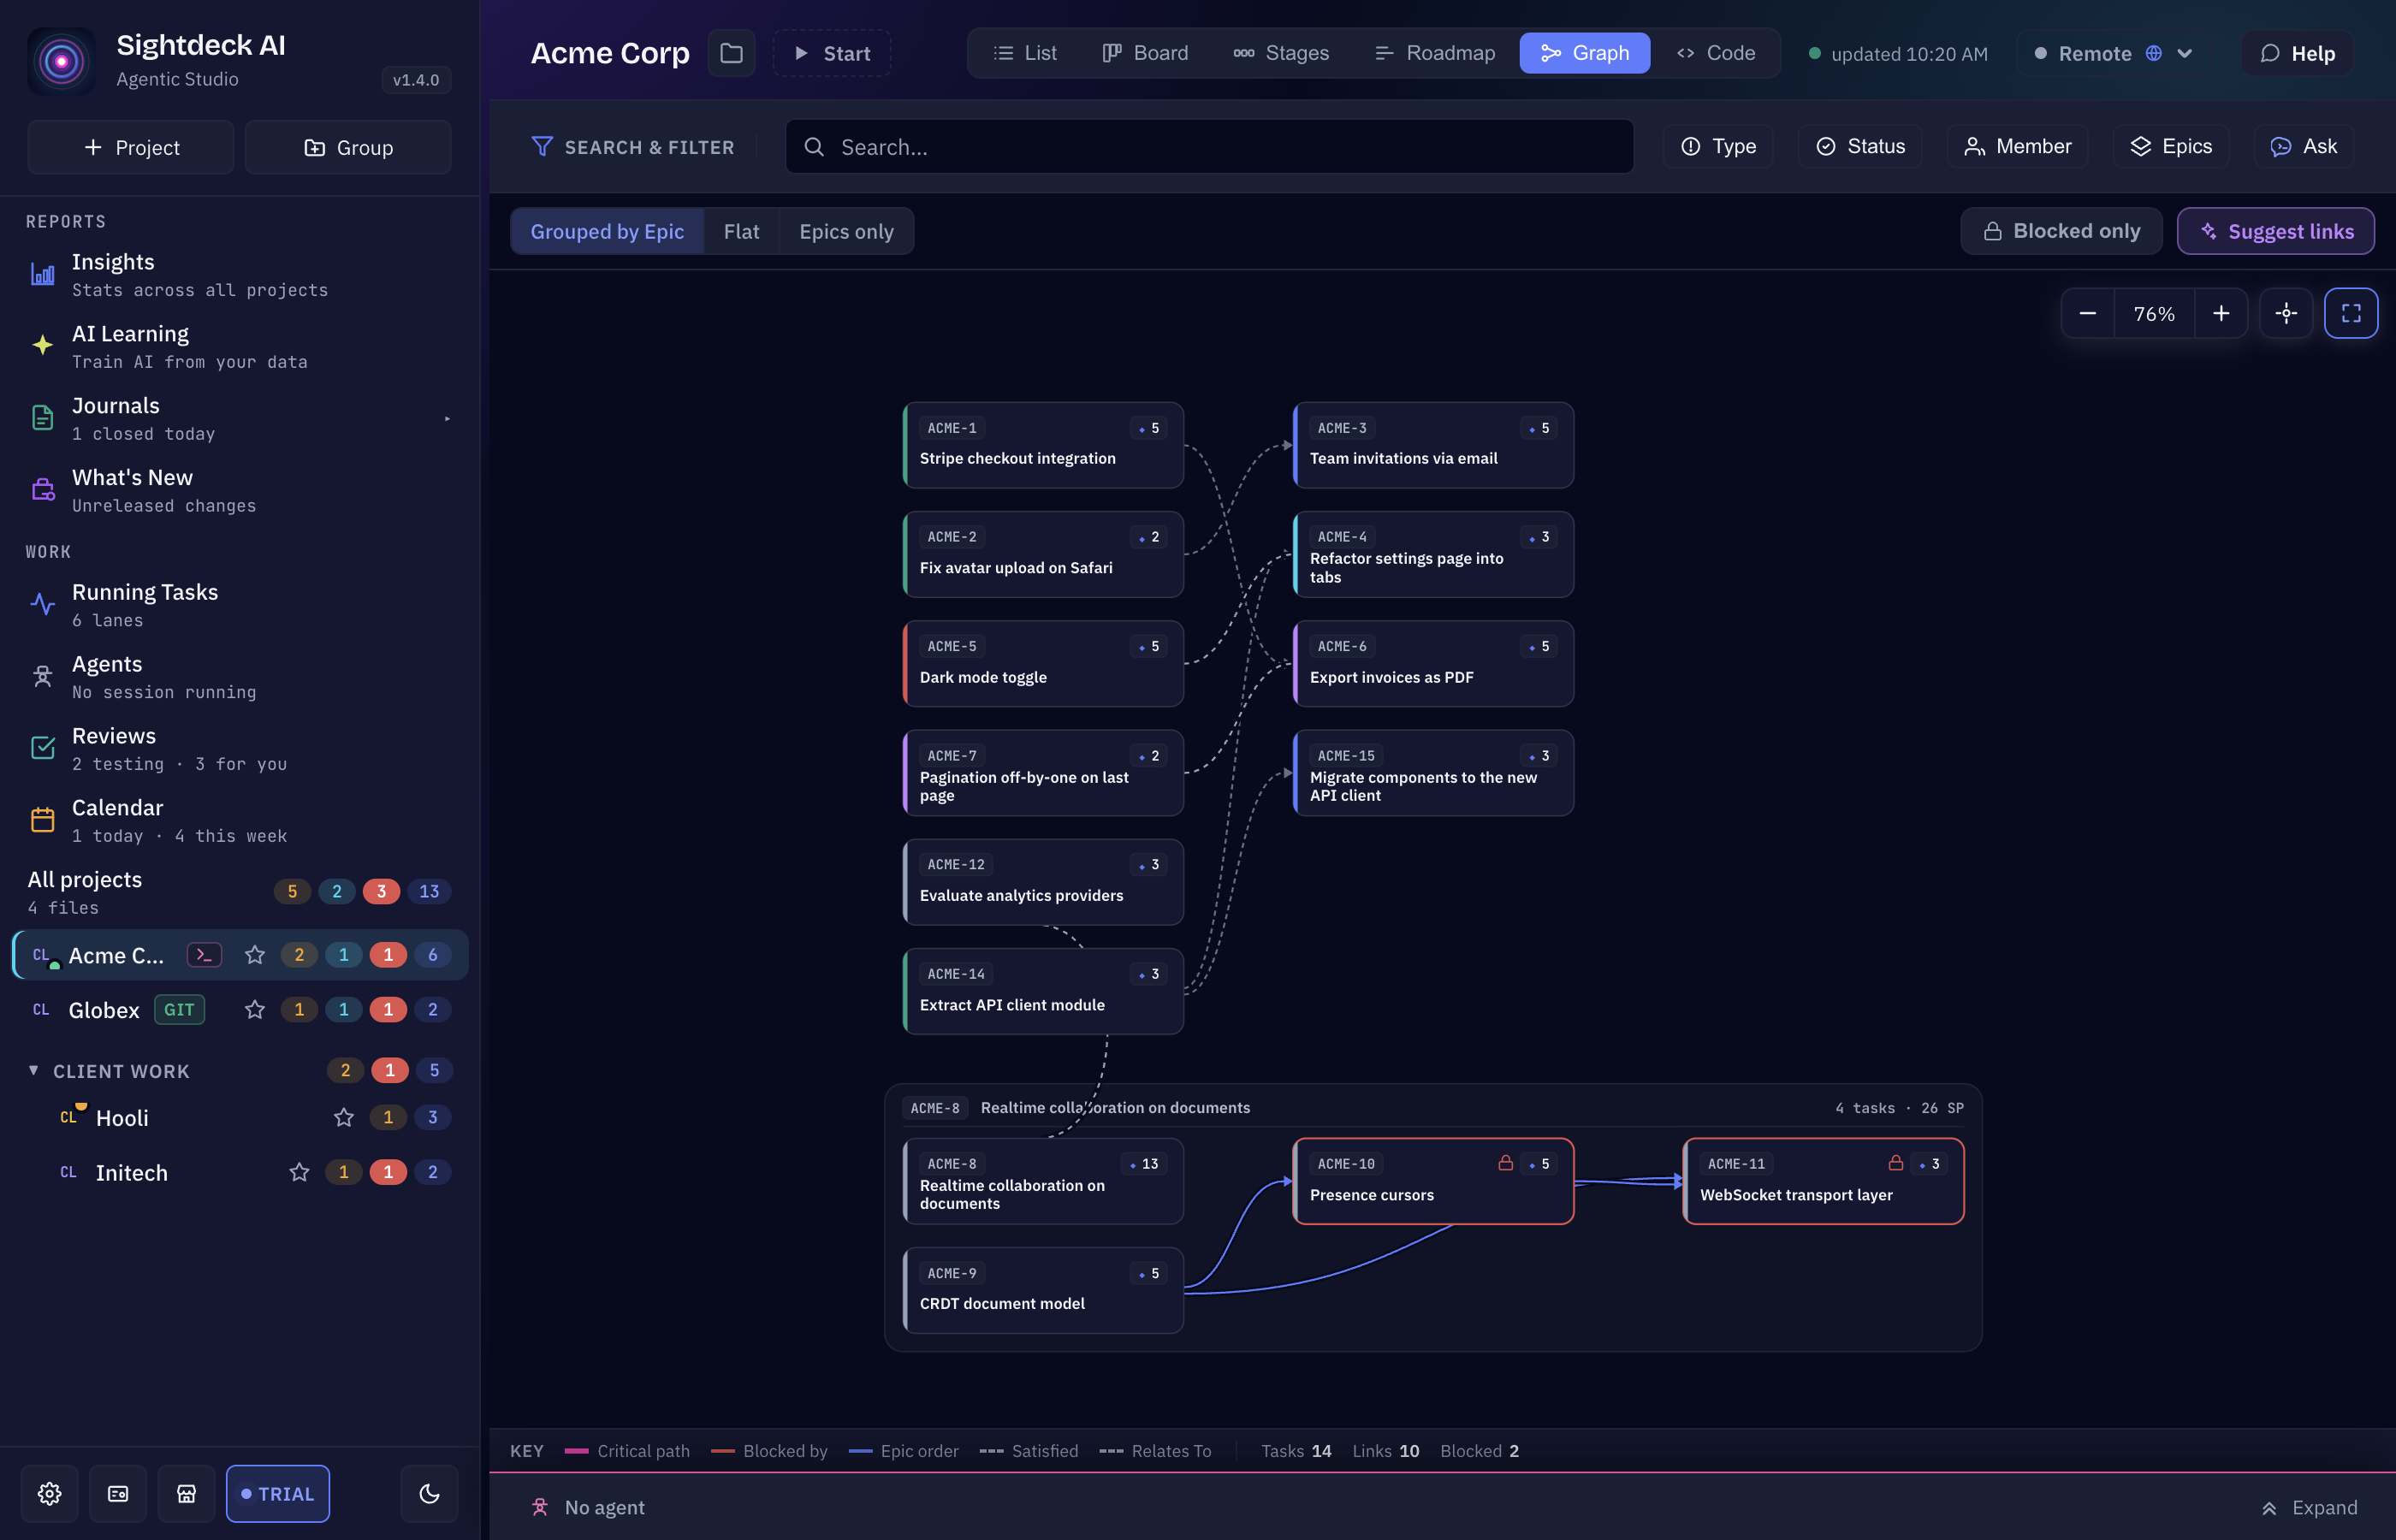Image resolution: width=2396 pixels, height=1540 pixels.
Task: Open the Help button
Action: click(2297, 53)
